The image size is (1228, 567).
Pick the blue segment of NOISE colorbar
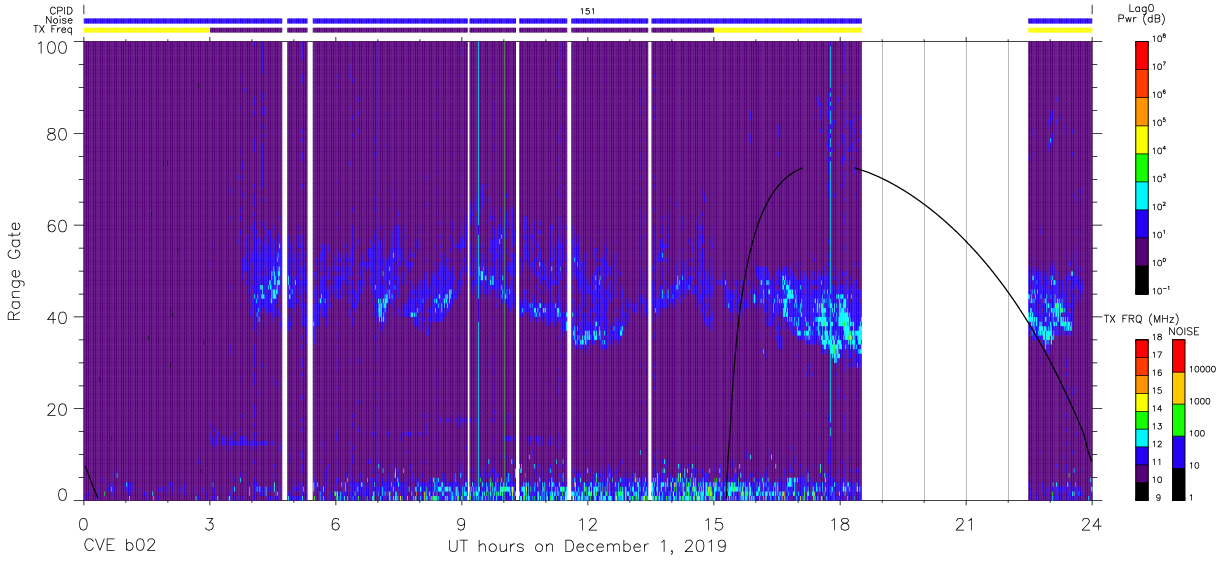tap(1178, 451)
